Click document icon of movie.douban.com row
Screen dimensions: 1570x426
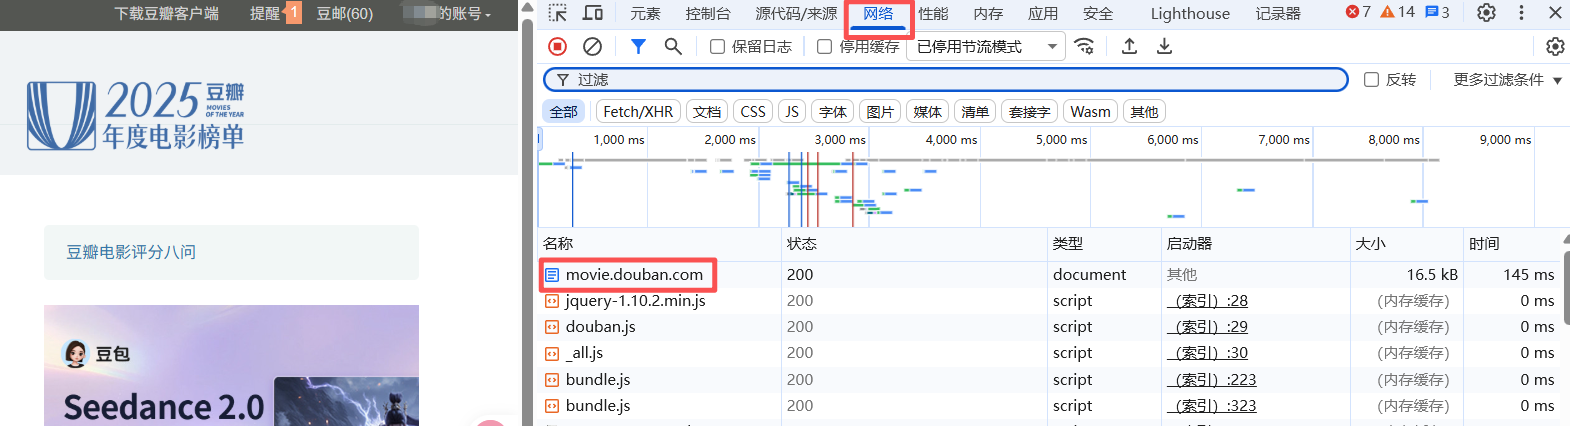552,274
